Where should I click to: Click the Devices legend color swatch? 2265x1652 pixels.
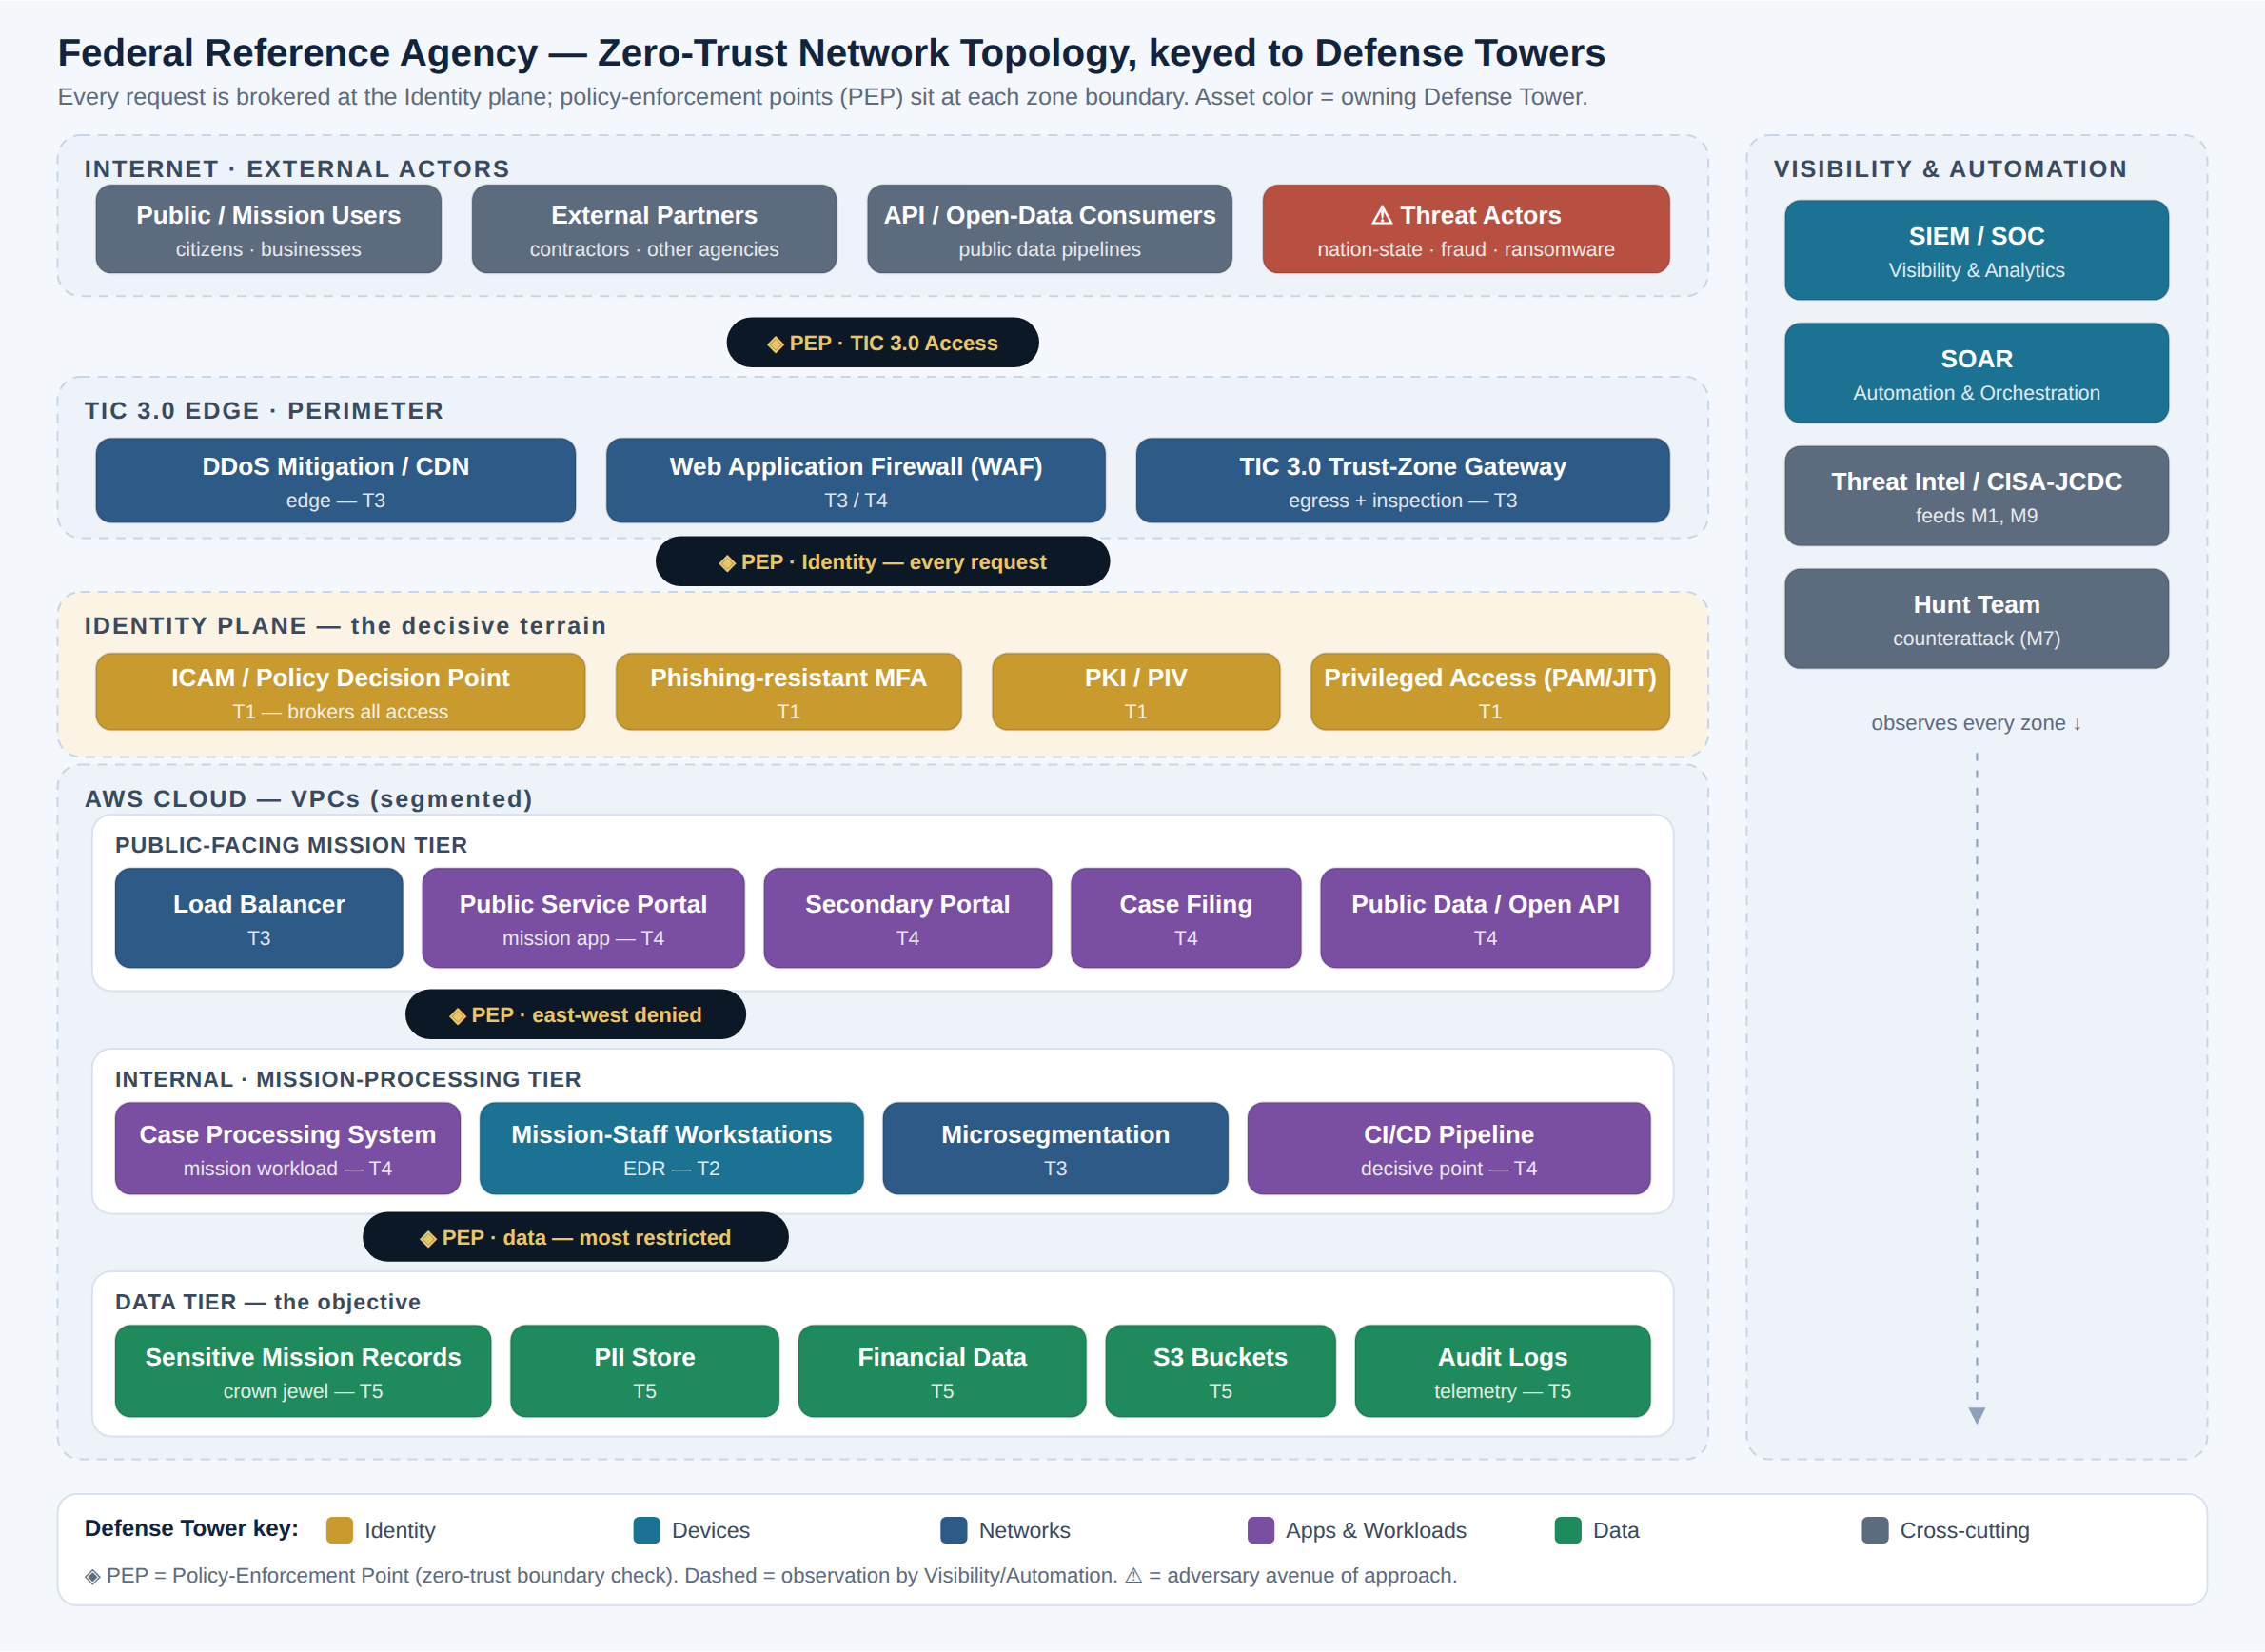point(647,1530)
